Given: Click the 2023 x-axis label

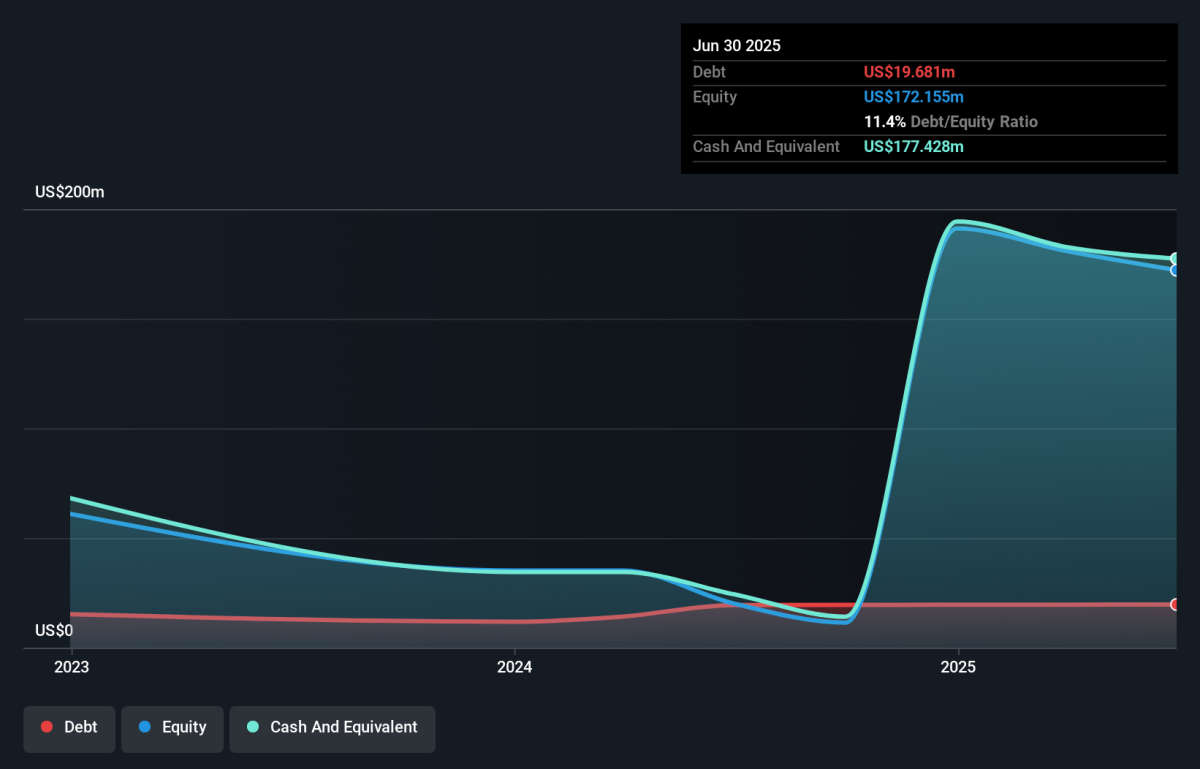Looking at the screenshot, I should pyautogui.click(x=71, y=666).
